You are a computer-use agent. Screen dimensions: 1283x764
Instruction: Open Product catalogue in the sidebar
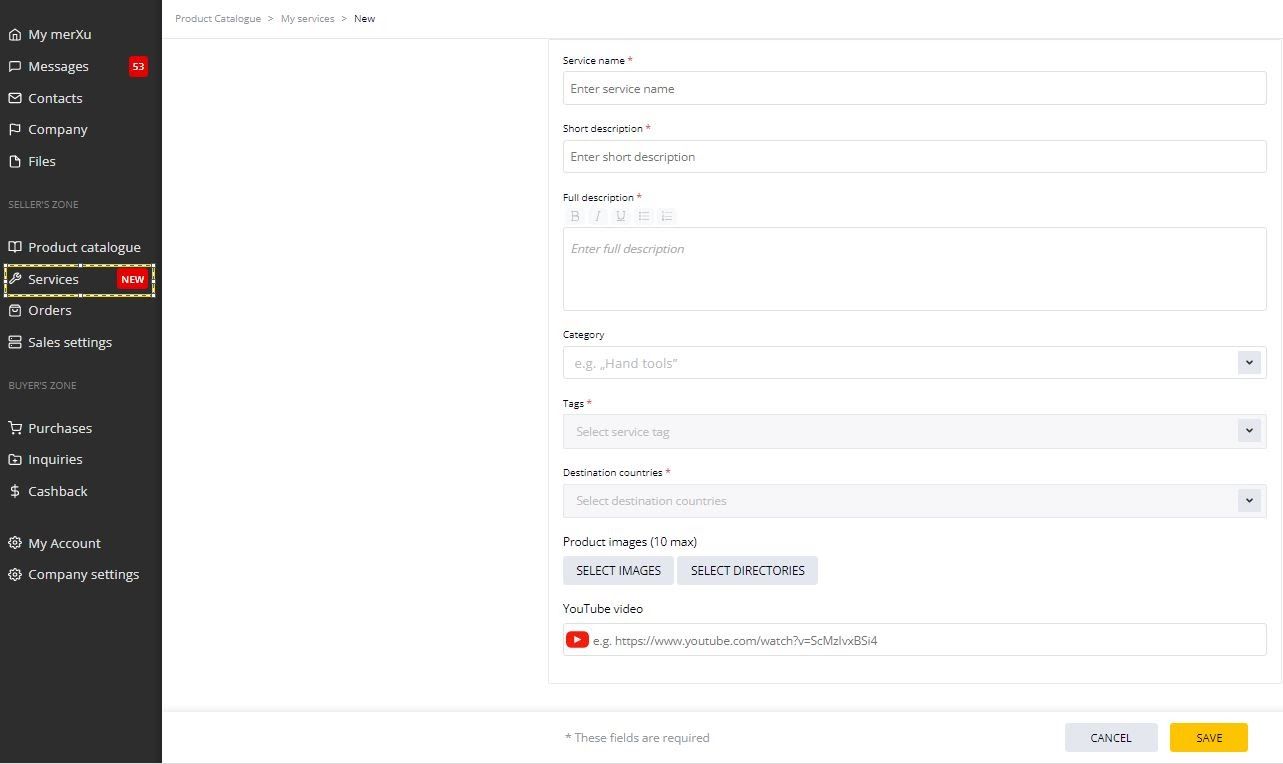tap(84, 247)
